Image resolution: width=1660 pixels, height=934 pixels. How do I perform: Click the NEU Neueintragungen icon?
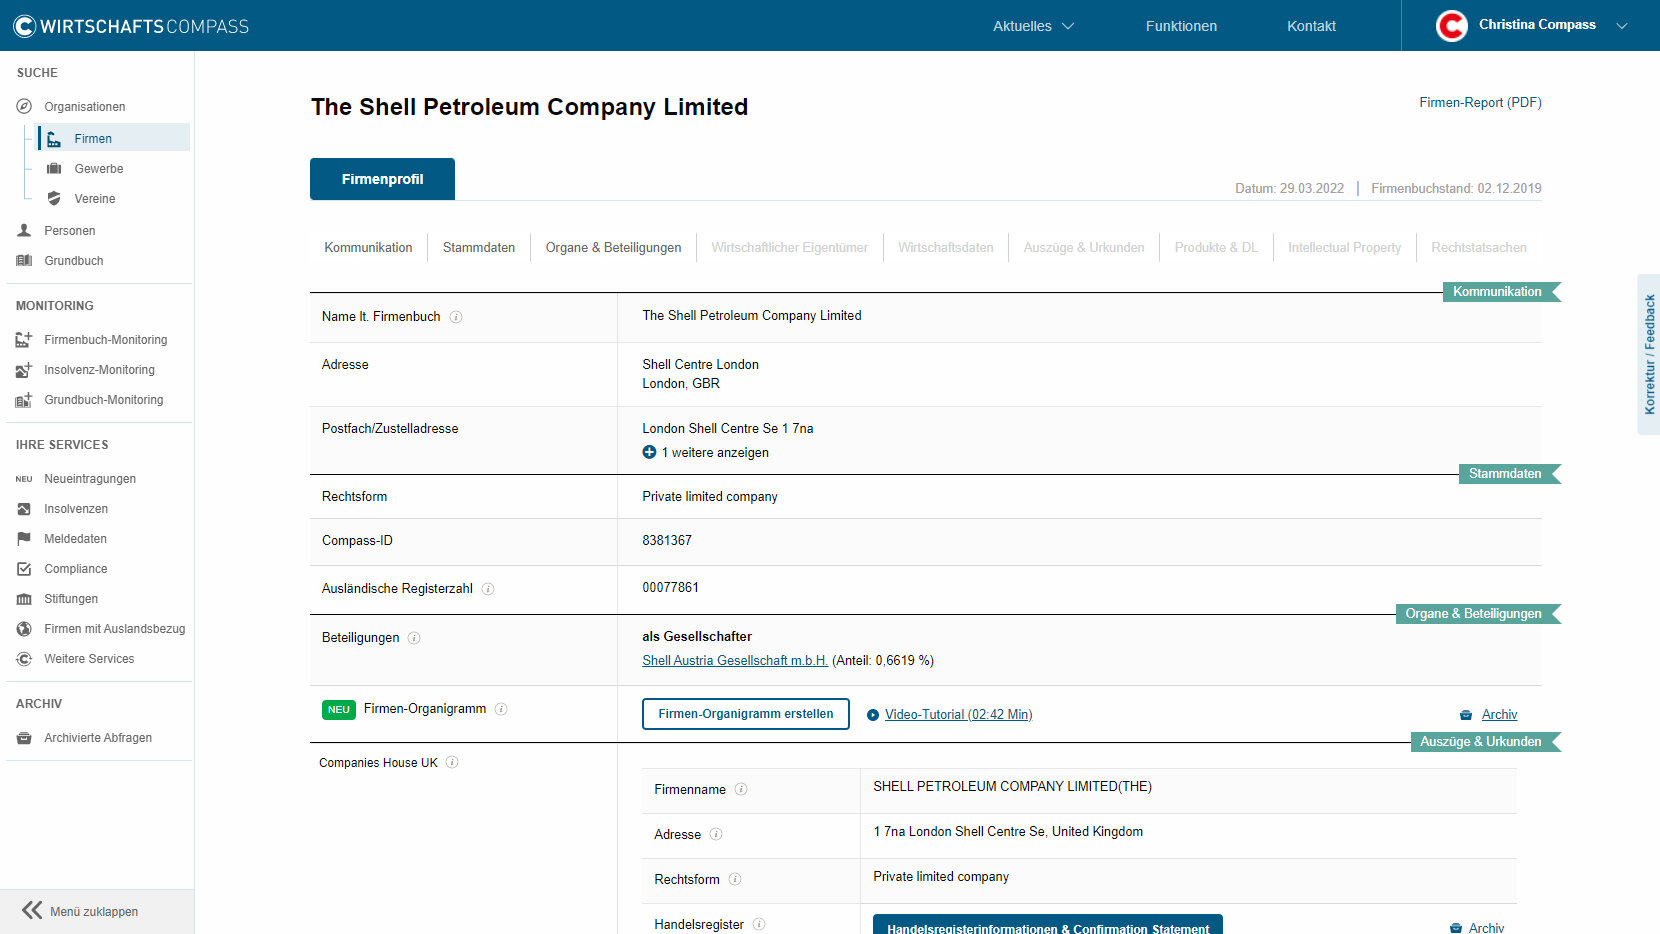24,479
